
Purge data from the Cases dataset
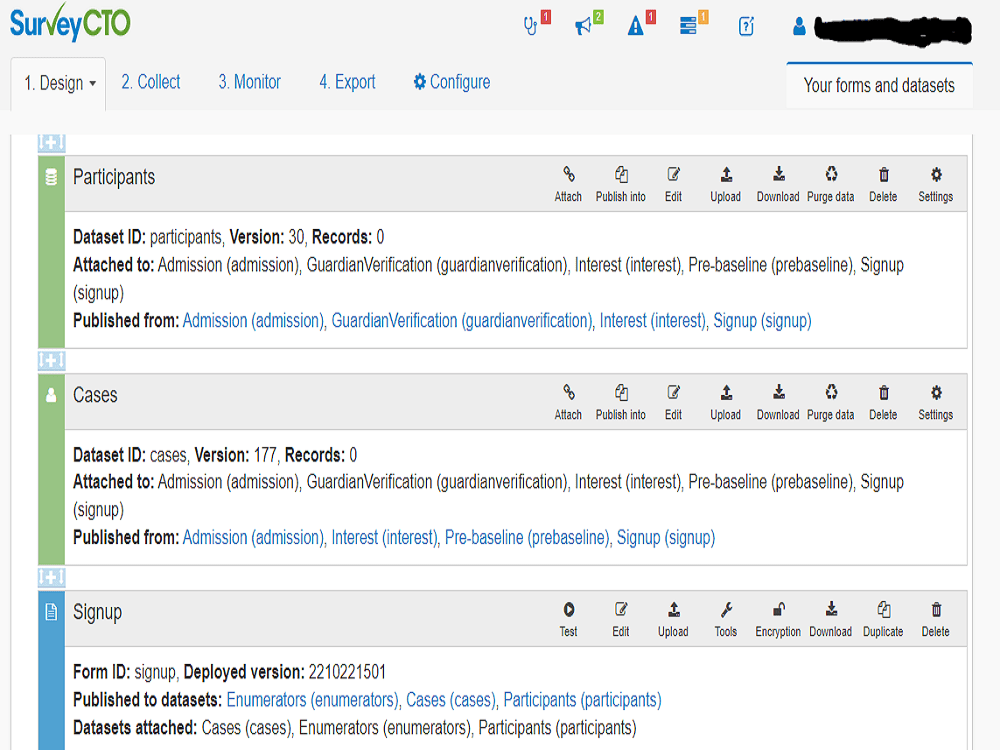pos(830,401)
